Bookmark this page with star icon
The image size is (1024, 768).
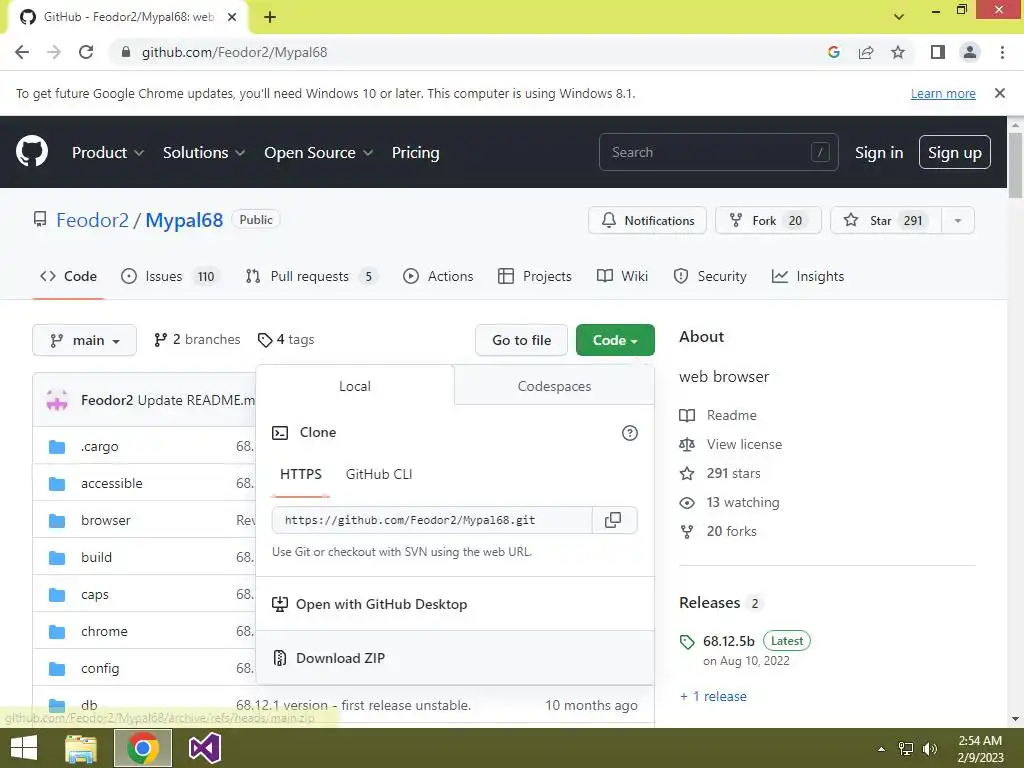(x=898, y=52)
